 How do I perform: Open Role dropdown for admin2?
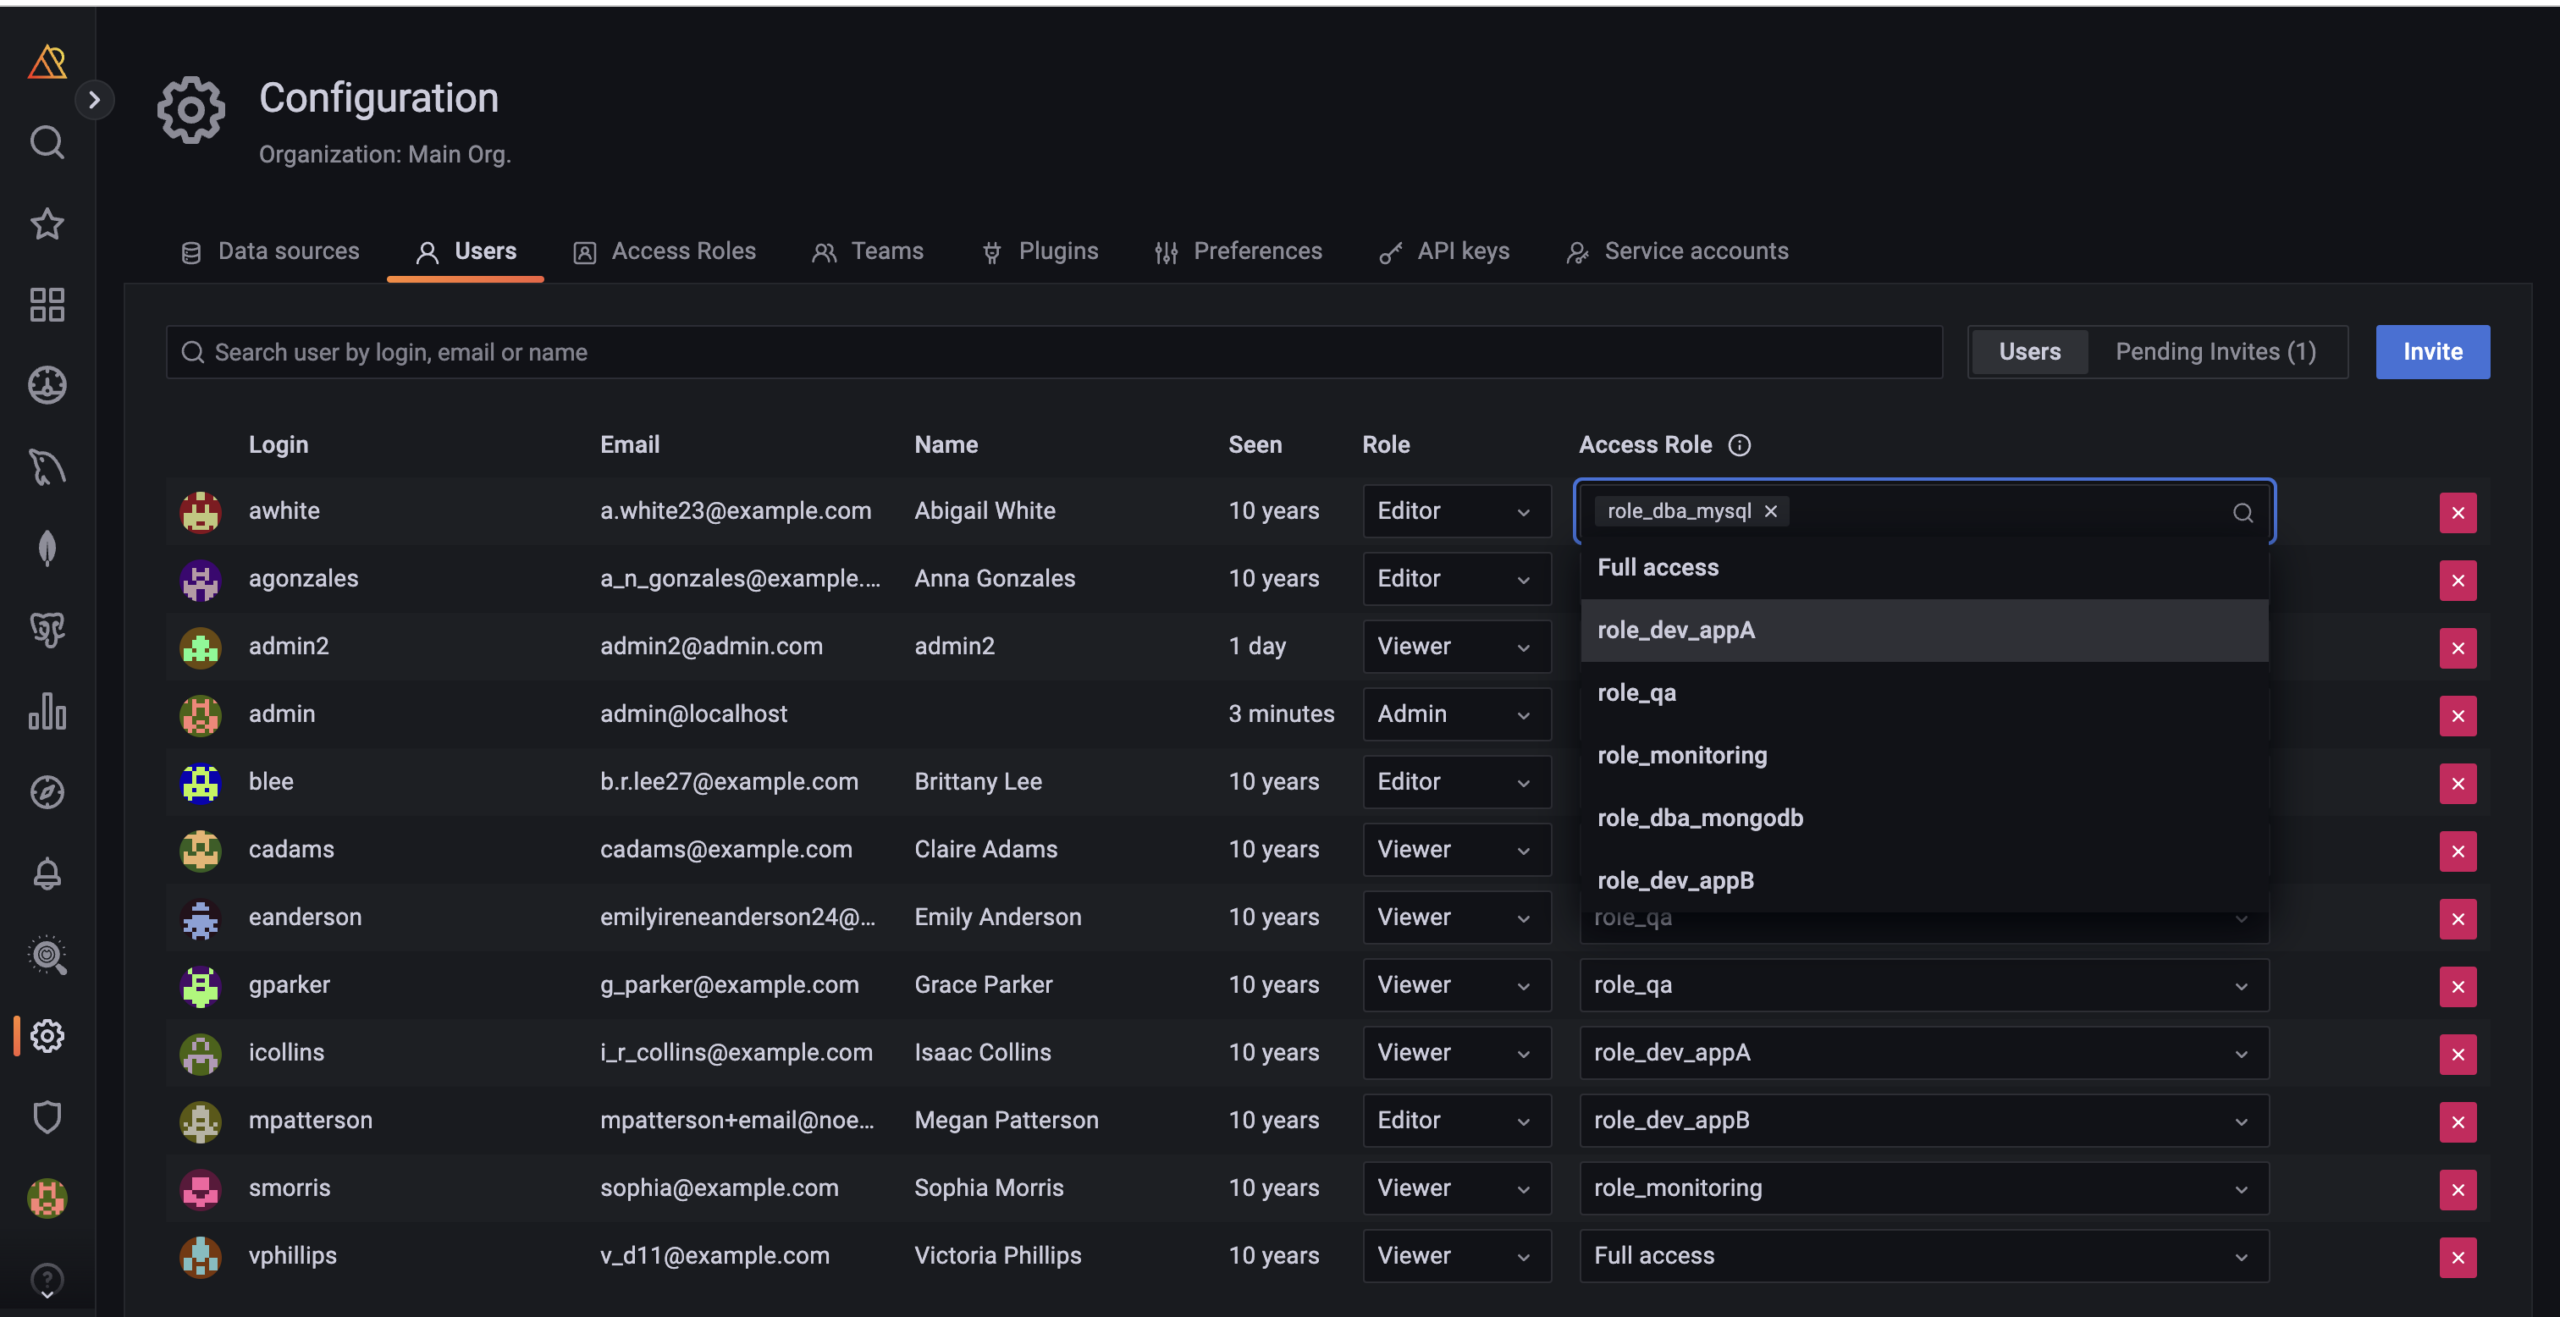(x=1455, y=646)
